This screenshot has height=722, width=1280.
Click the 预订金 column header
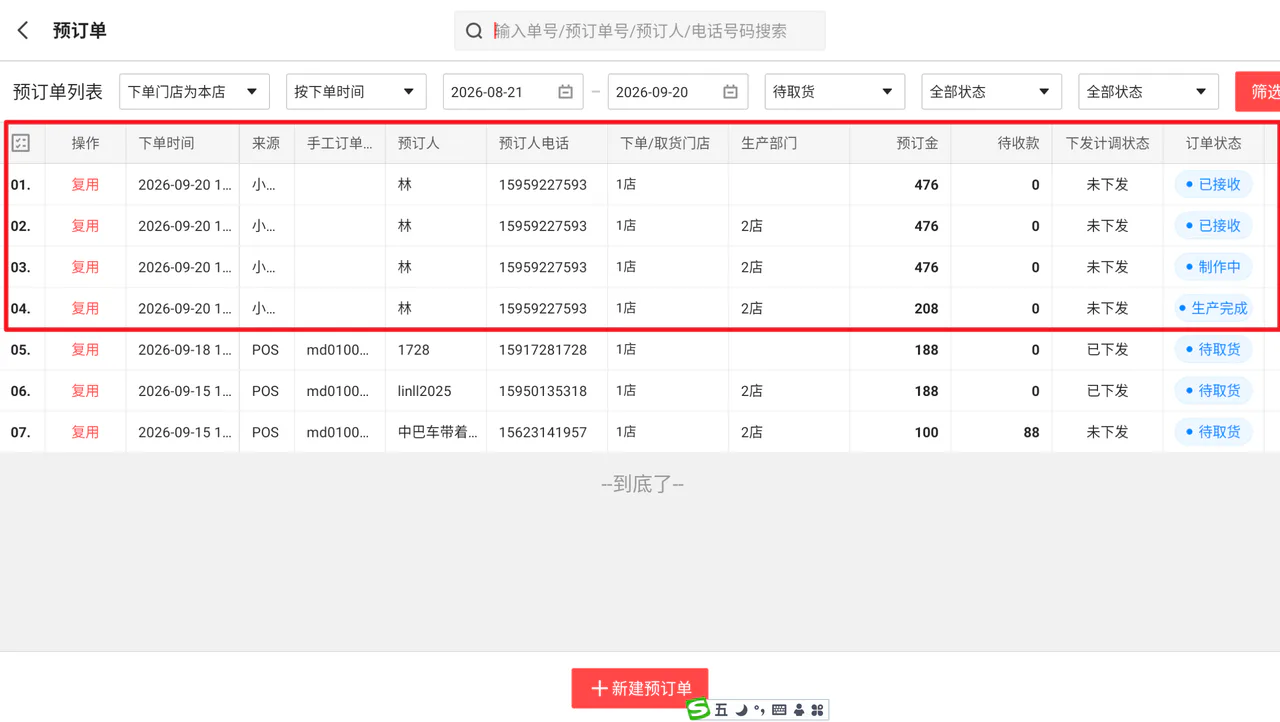point(917,143)
